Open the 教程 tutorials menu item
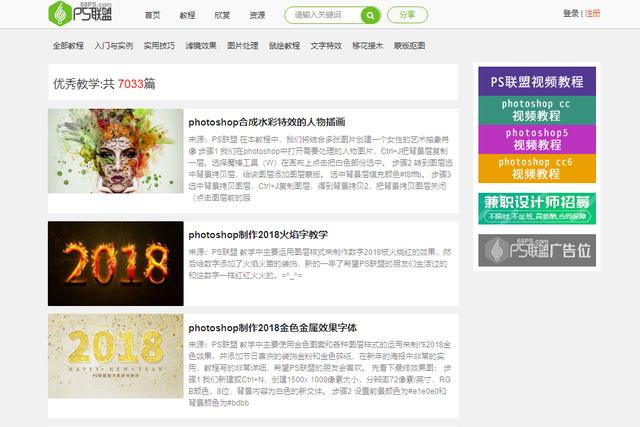 tap(187, 15)
